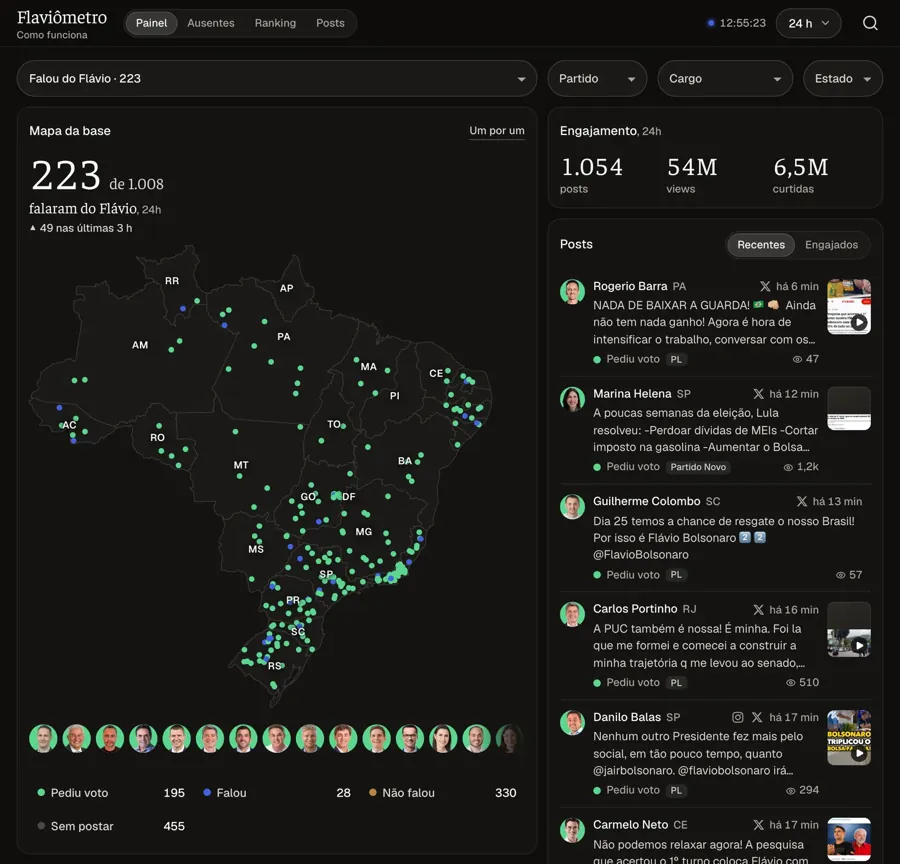Toggle the Falou legend filter
Screen dimensions: 900x864
tap(276, 793)
